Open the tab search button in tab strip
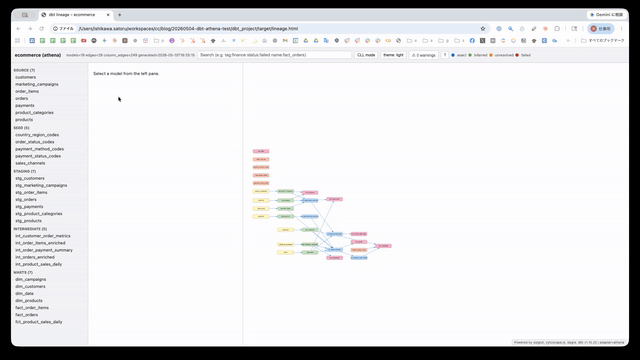The height and width of the screenshot is (360, 640). coord(25,15)
